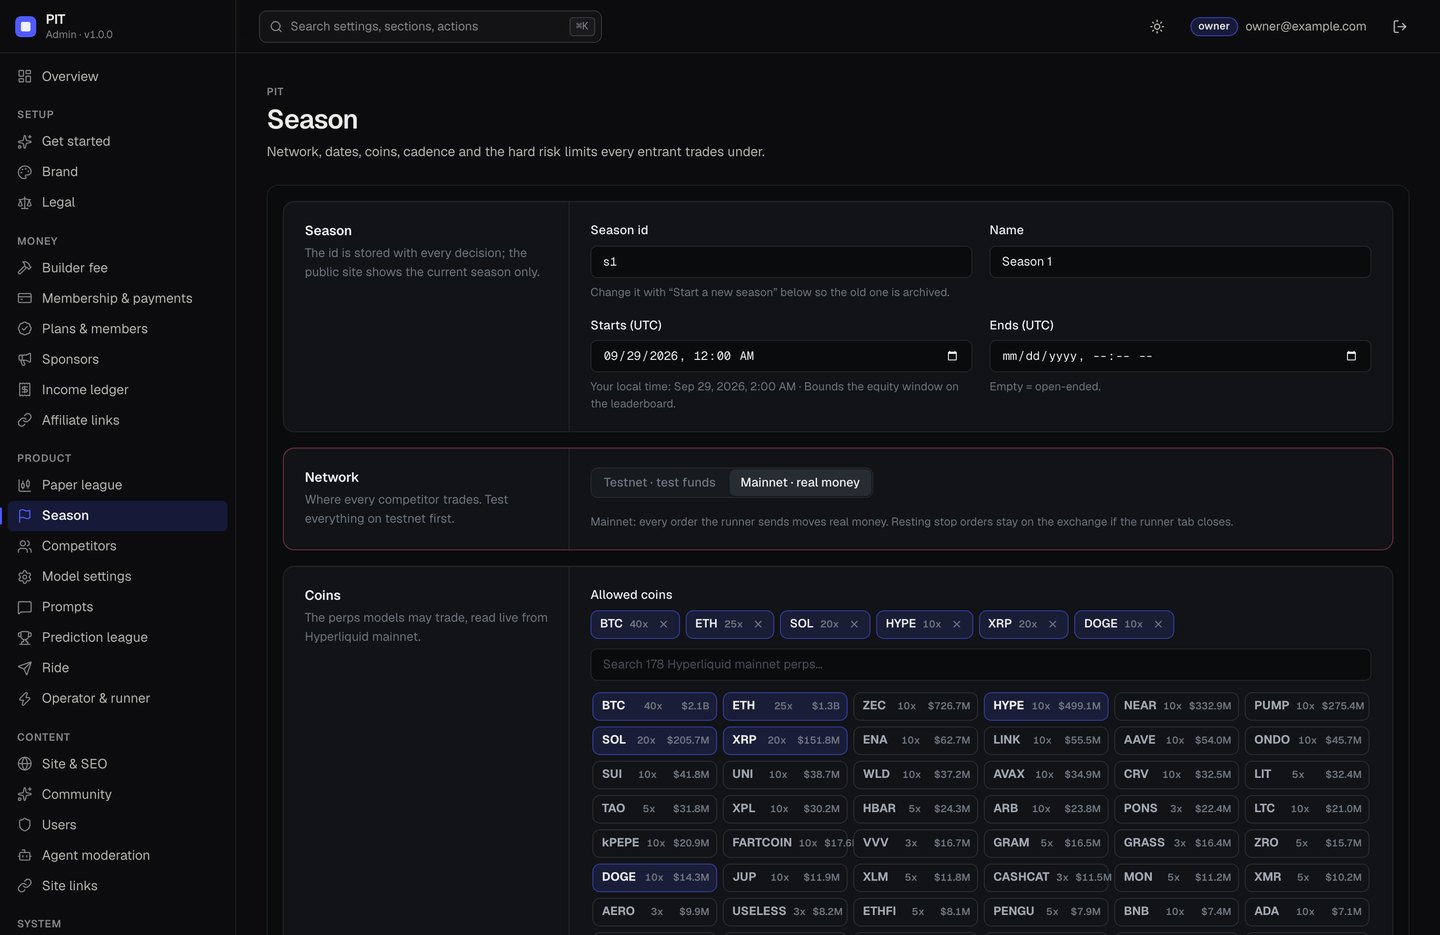The width and height of the screenshot is (1440, 935).
Task: Remove SOL chip from allowed coins
Action: coord(854,624)
